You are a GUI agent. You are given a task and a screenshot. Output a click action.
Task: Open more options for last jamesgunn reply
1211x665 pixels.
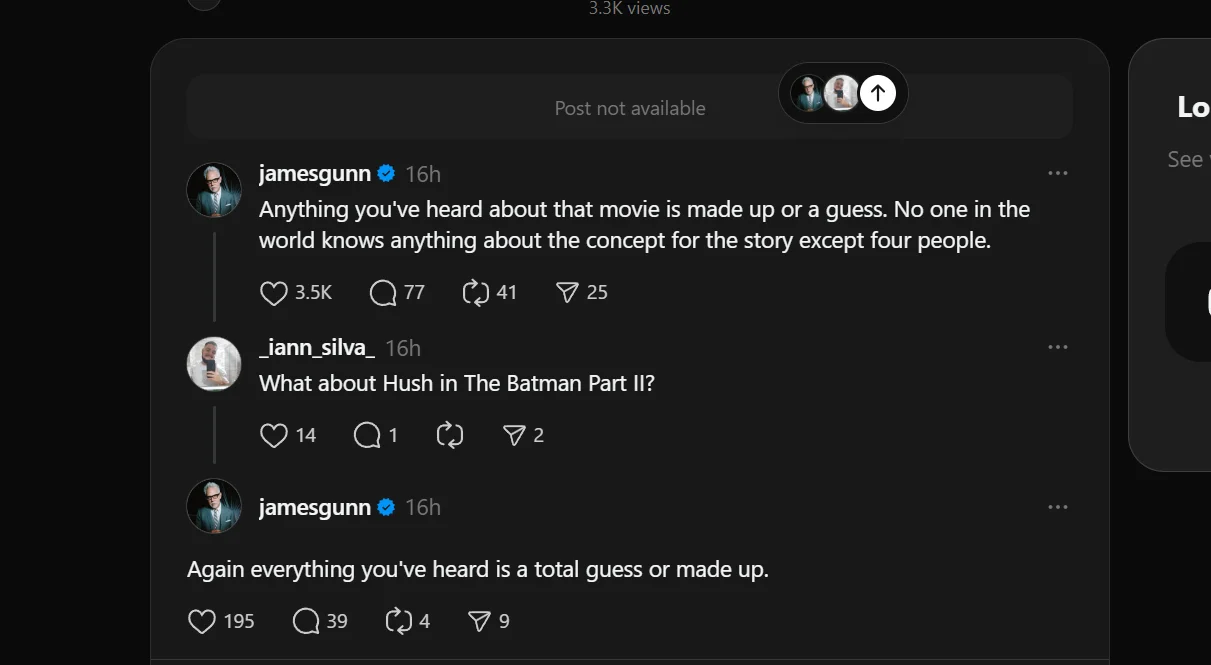click(1058, 507)
